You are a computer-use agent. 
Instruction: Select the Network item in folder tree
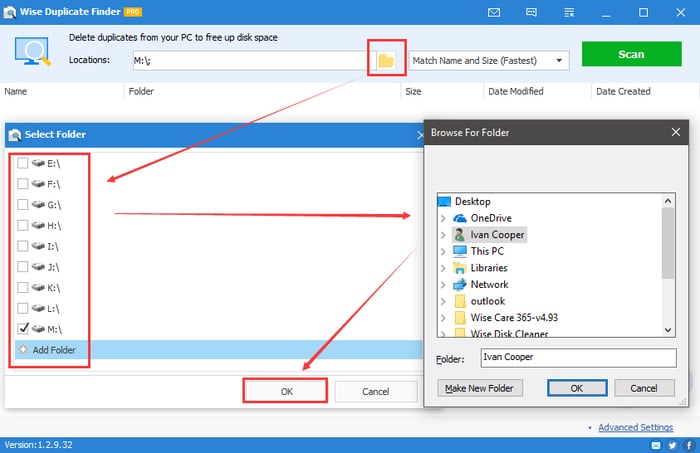(489, 285)
